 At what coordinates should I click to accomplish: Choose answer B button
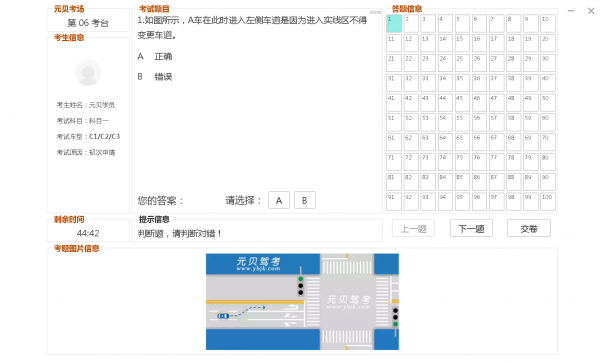[305, 200]
